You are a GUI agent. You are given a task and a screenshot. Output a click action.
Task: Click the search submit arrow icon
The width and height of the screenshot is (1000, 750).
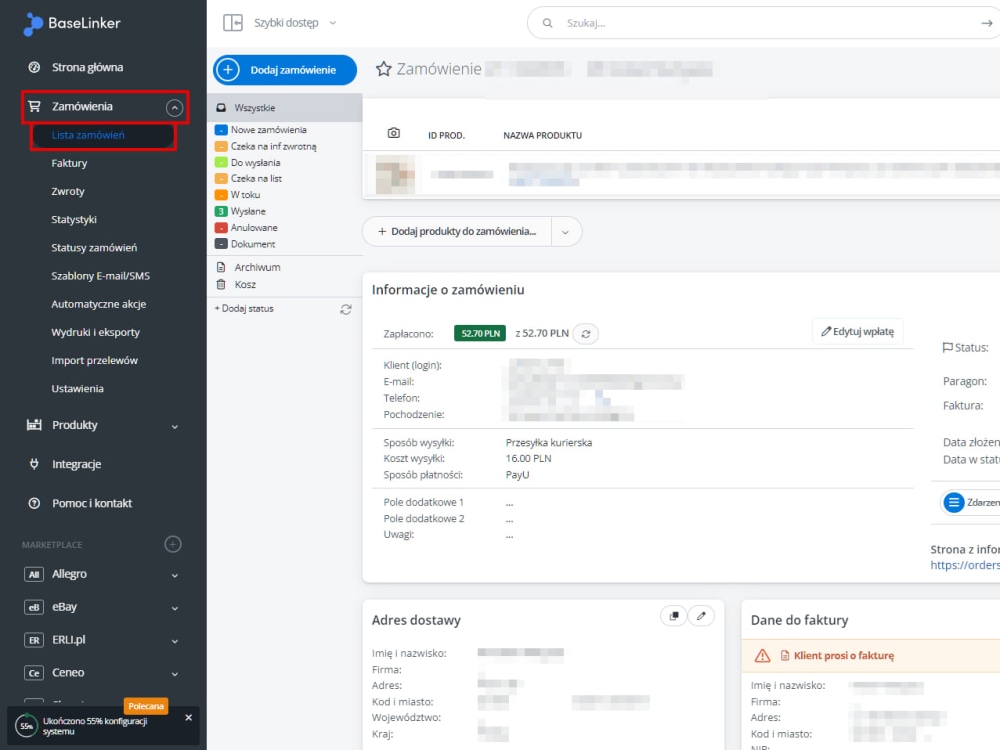tap(986, 23)
